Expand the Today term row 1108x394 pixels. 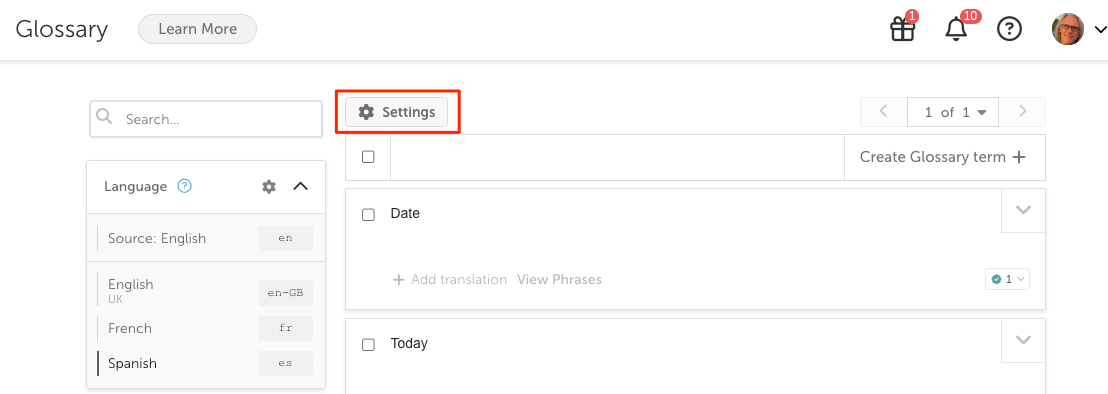pos(1023,340)
